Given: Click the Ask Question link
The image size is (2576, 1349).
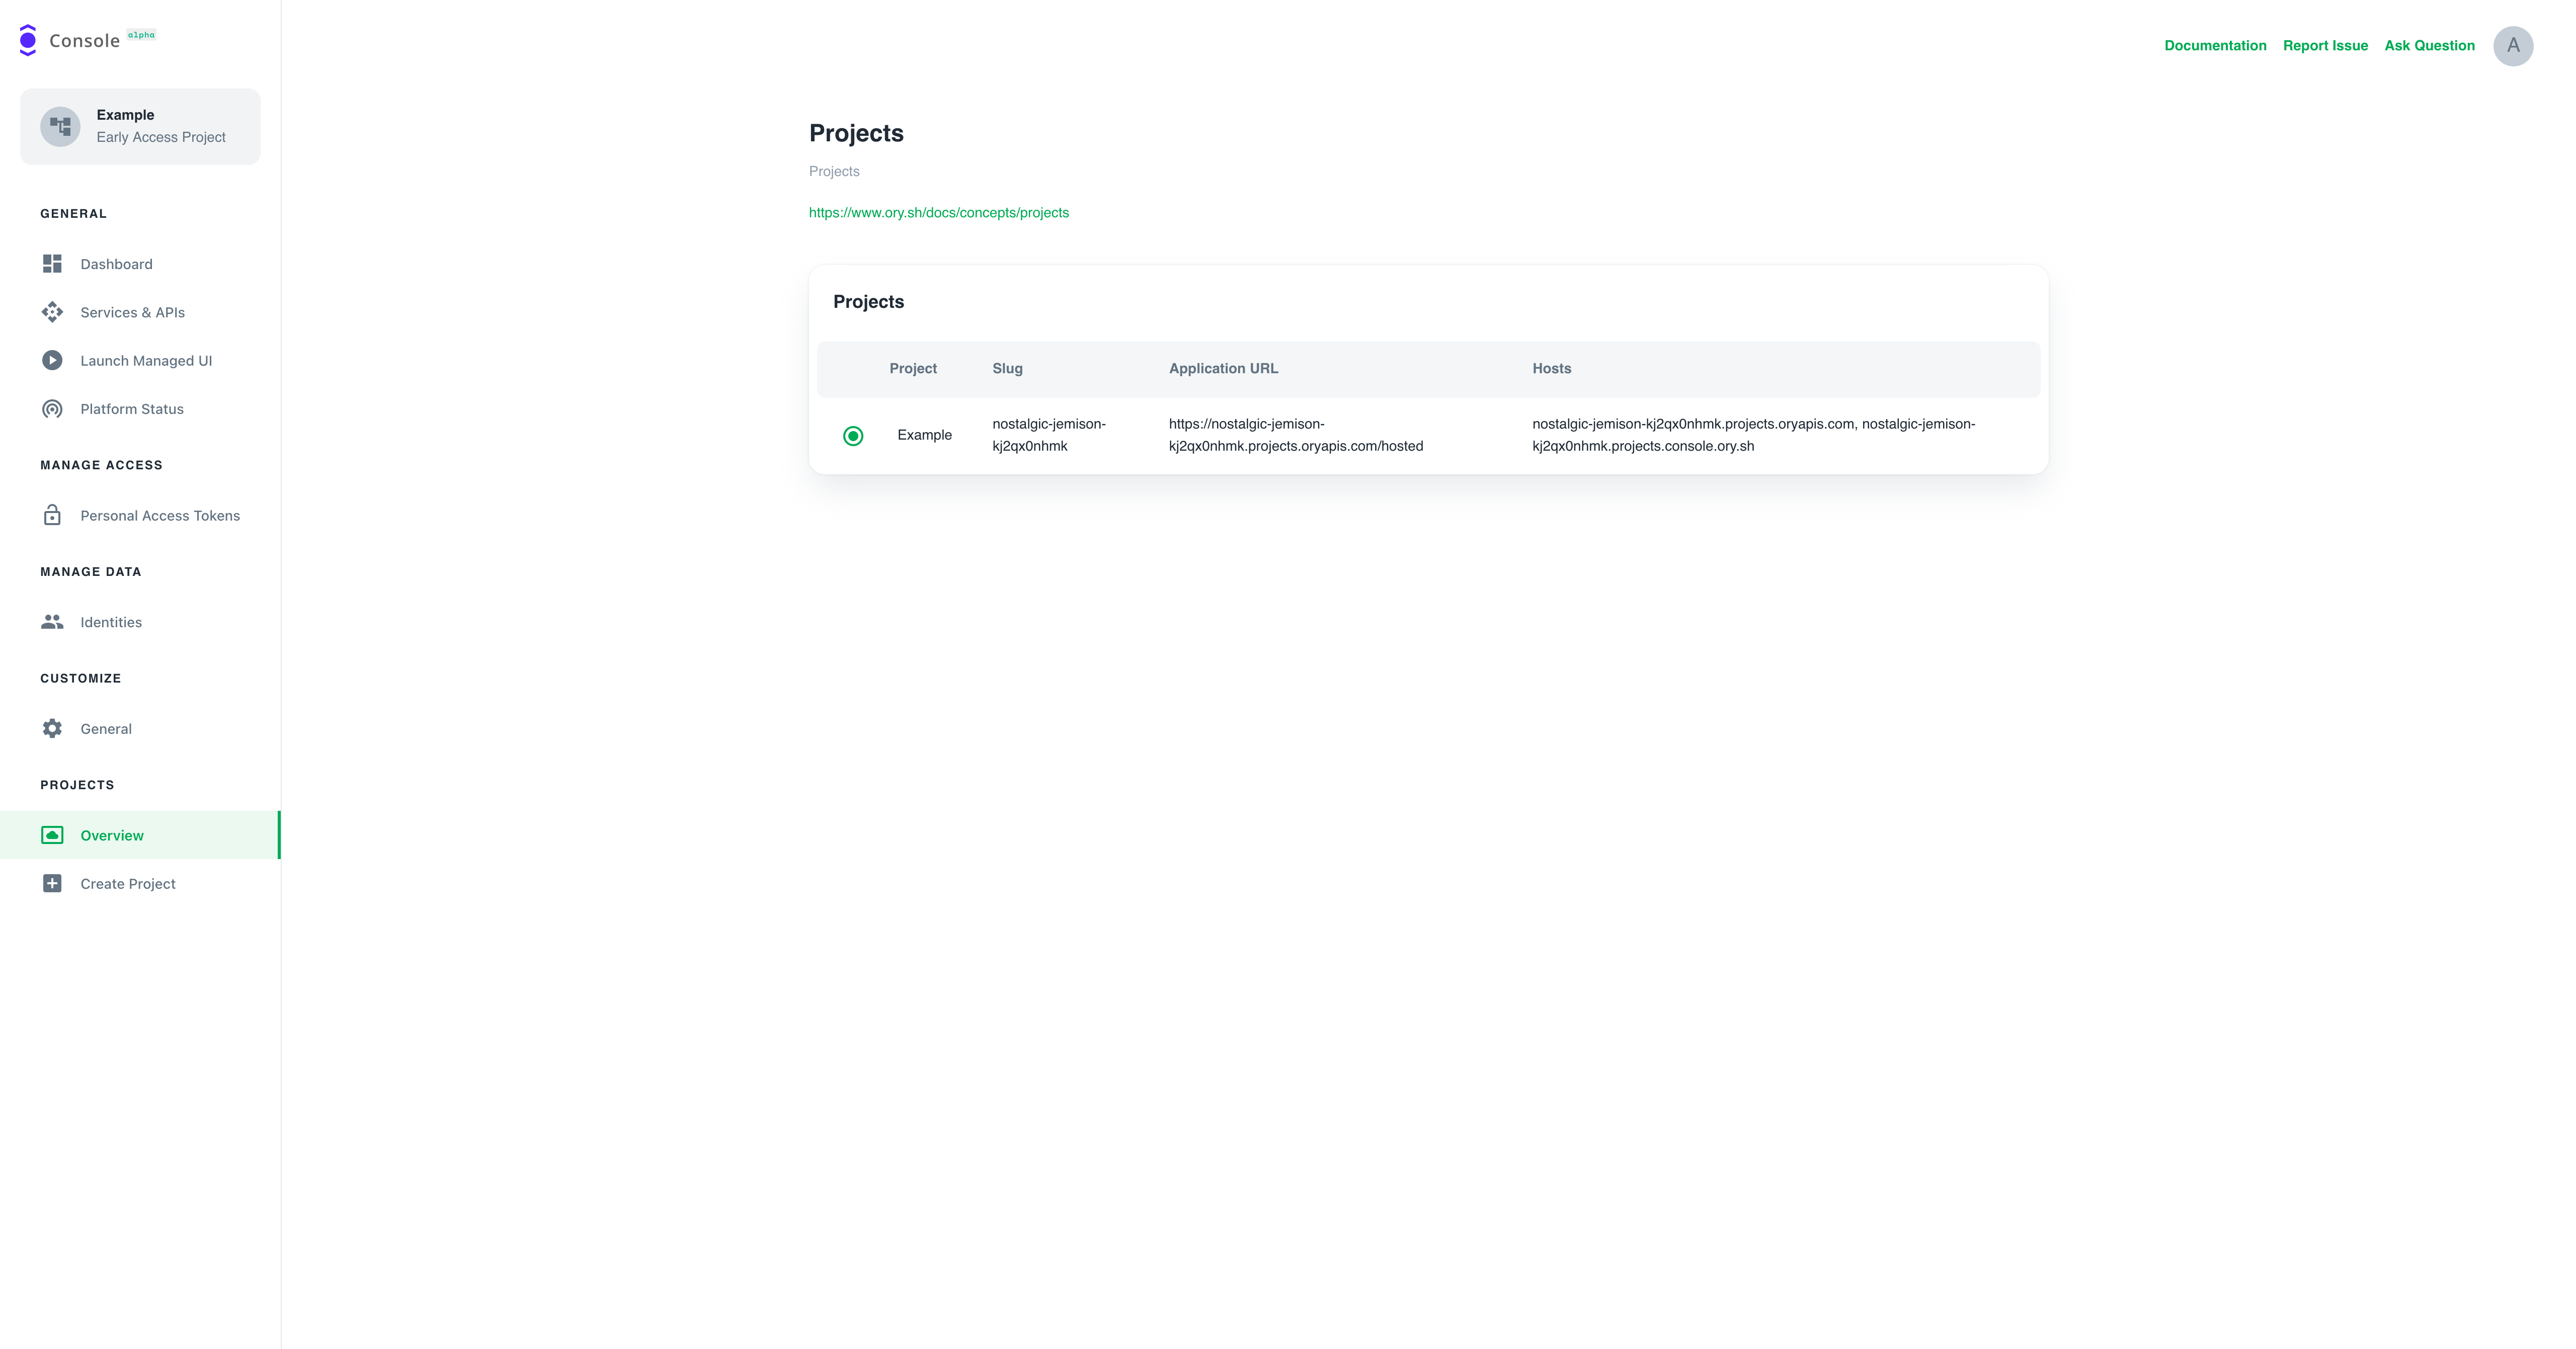Looking at the screenshot, I should [x=2429, y=45].
